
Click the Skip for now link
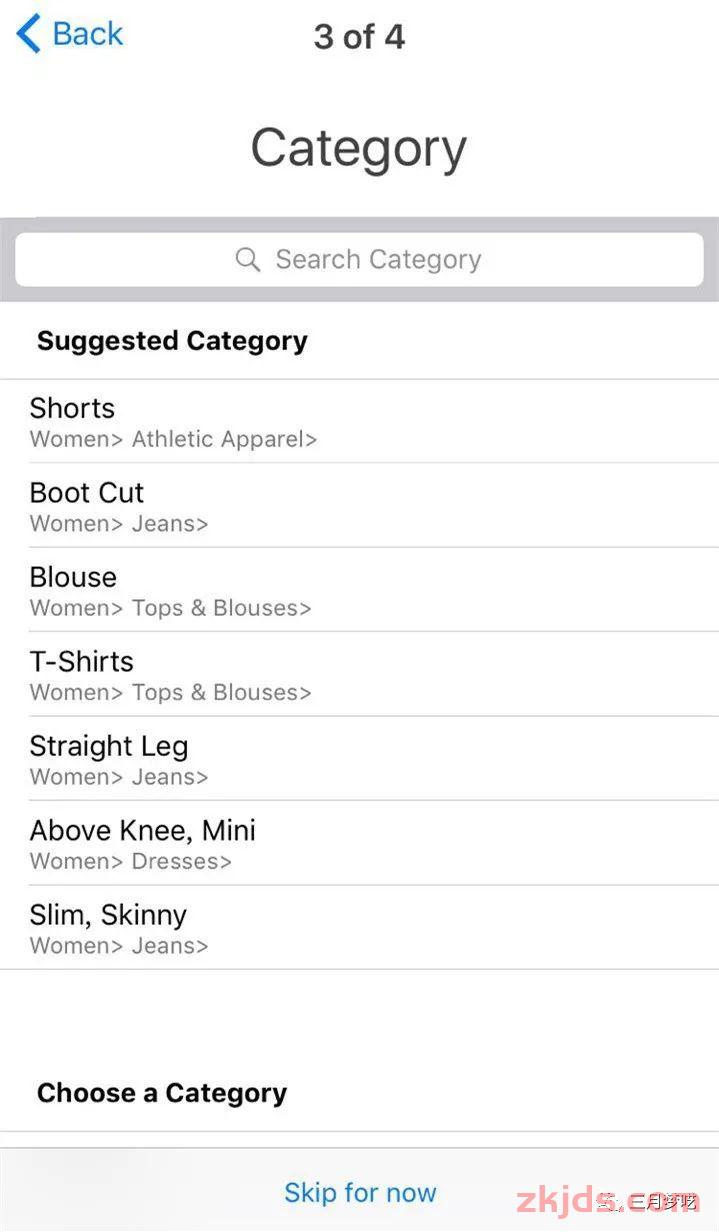coord(360,1192)
